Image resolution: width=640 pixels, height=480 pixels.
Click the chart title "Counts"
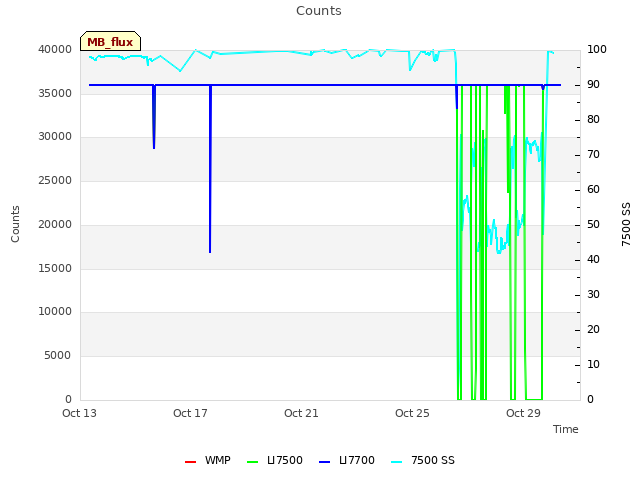coord(319,11)
